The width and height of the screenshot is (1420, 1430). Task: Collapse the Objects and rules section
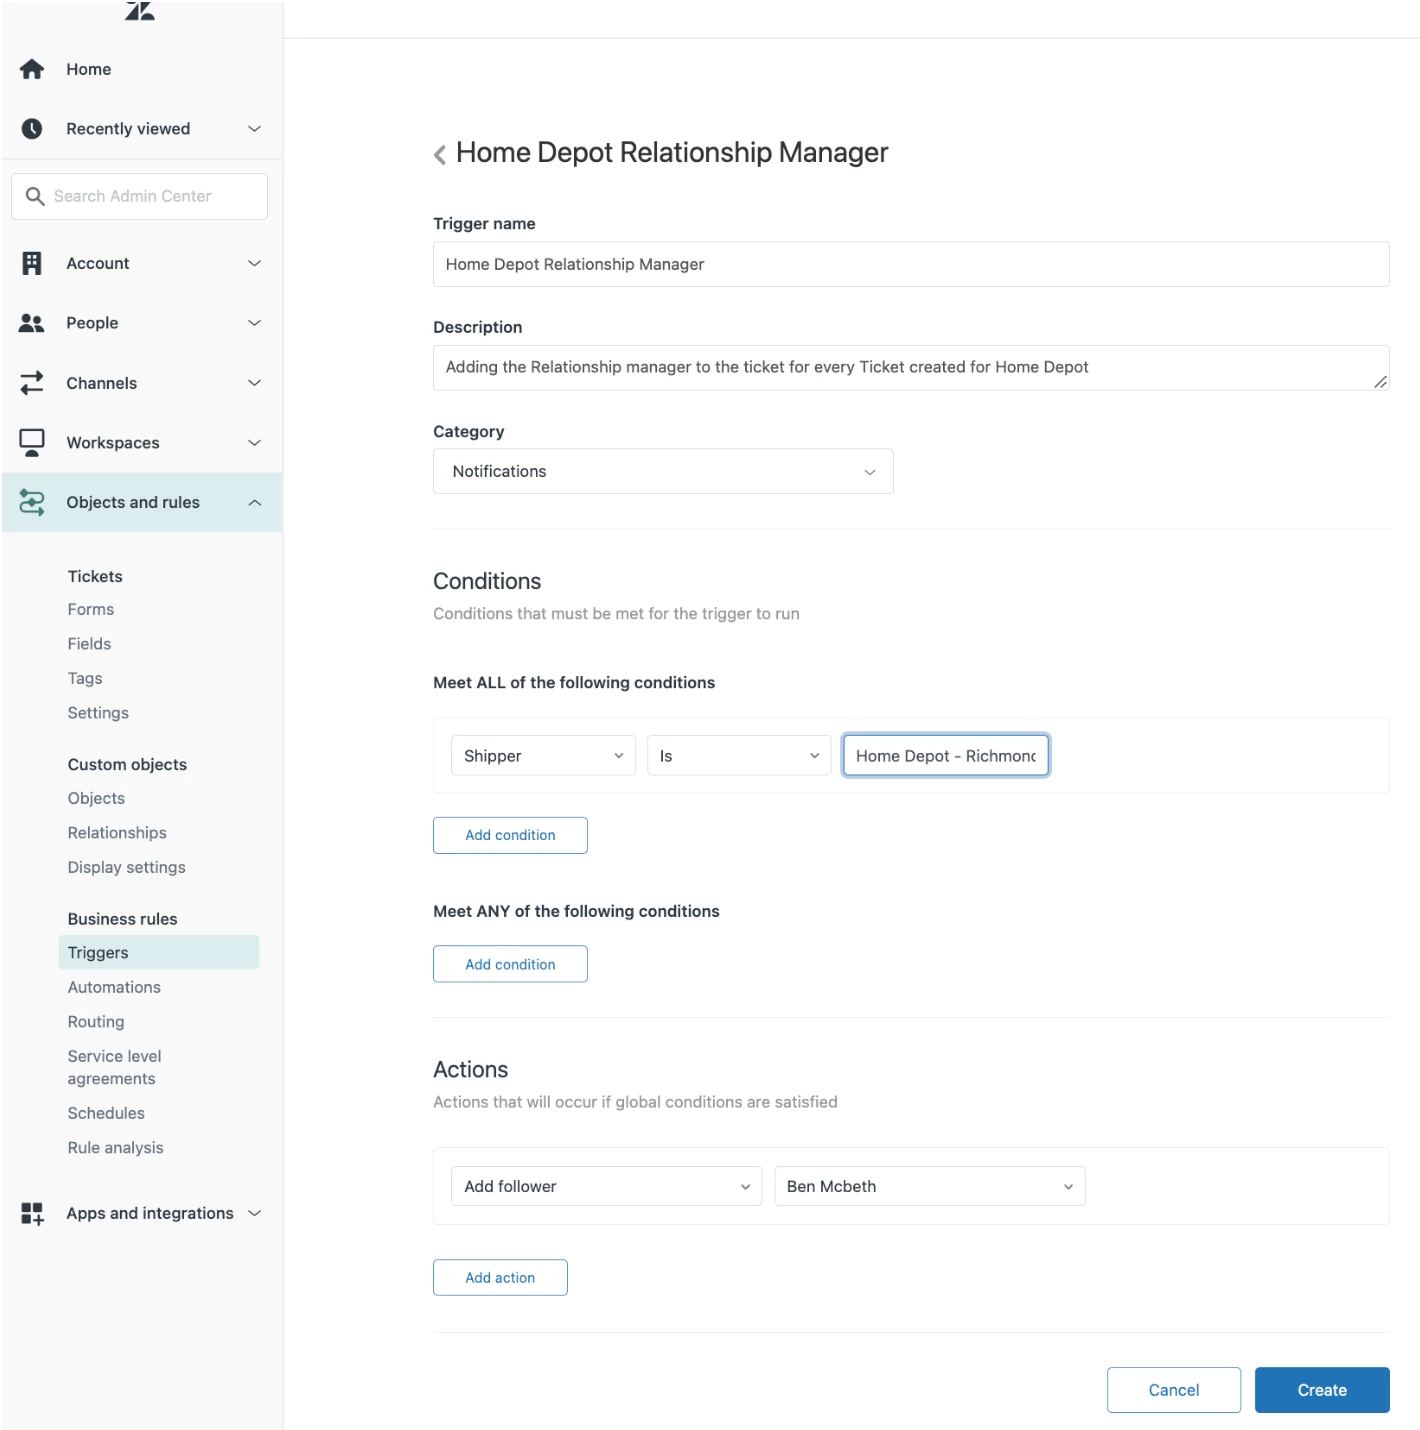click(255, 502)
